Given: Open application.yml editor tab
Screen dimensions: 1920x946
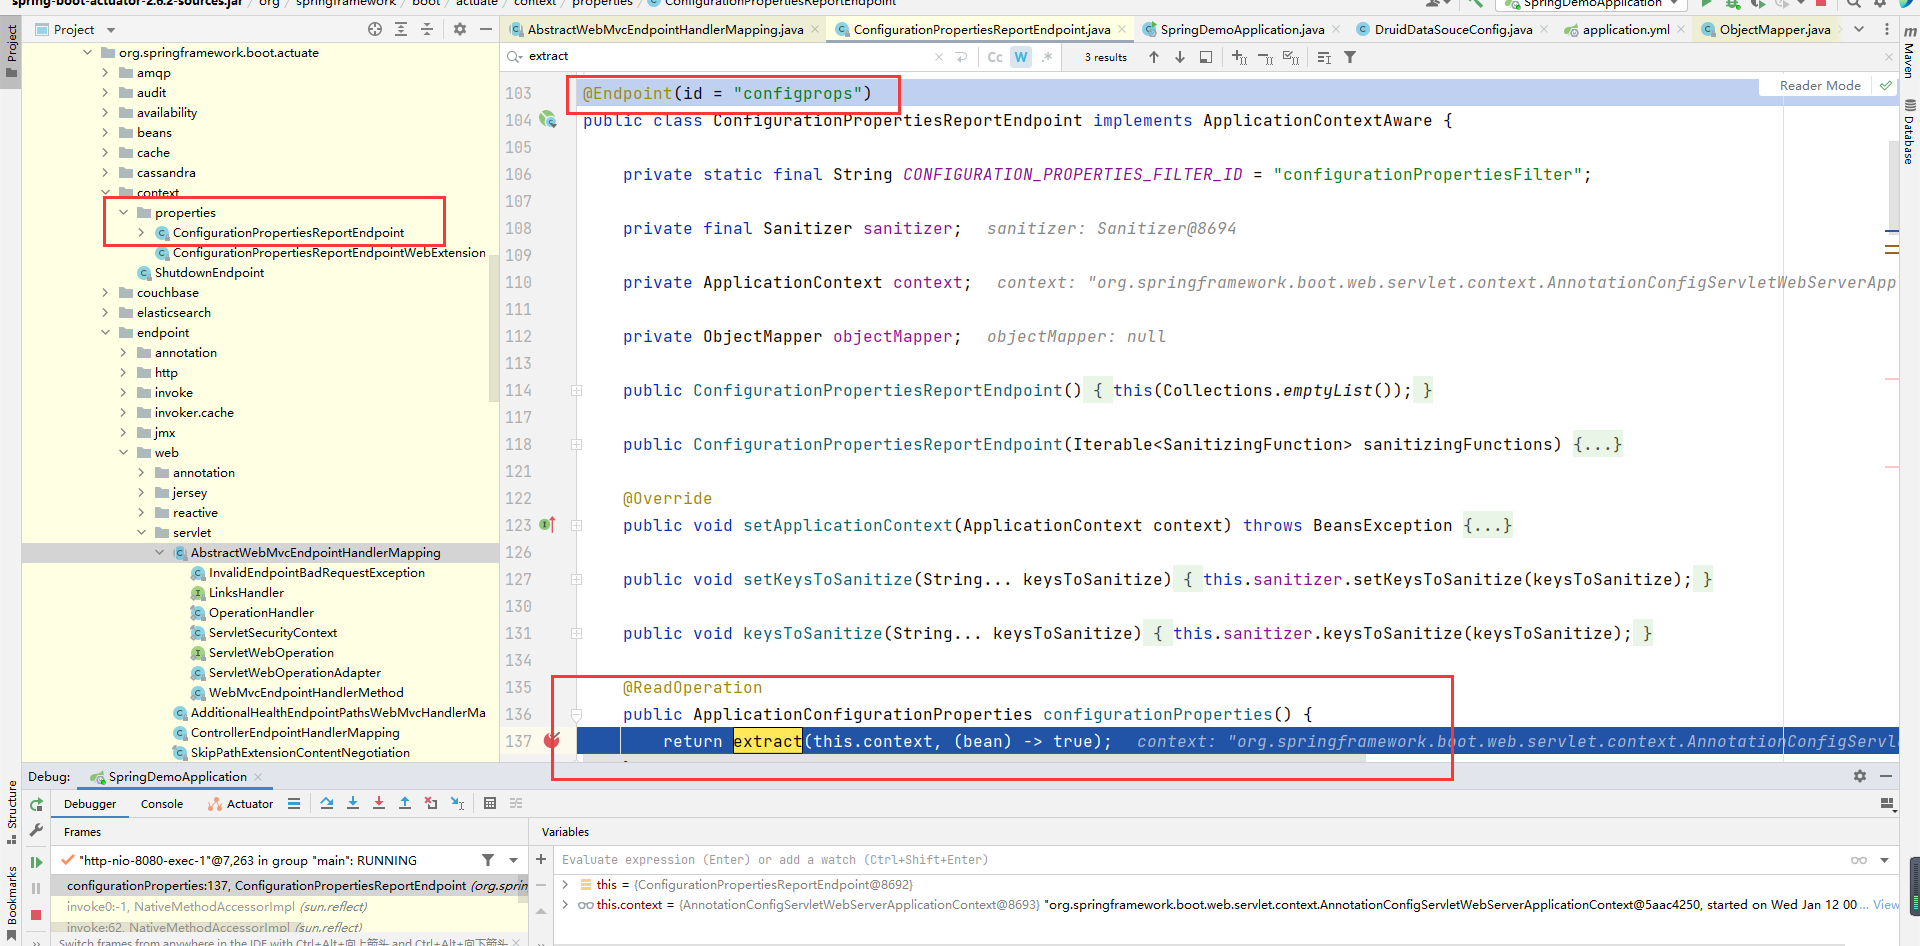Looking at the screenshot, I should point(1626,29).
